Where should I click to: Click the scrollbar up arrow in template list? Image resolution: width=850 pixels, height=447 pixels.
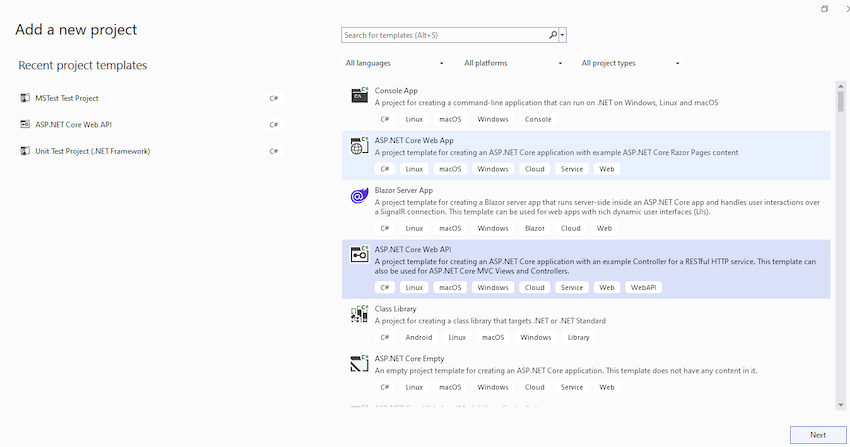tap(841, 86)
